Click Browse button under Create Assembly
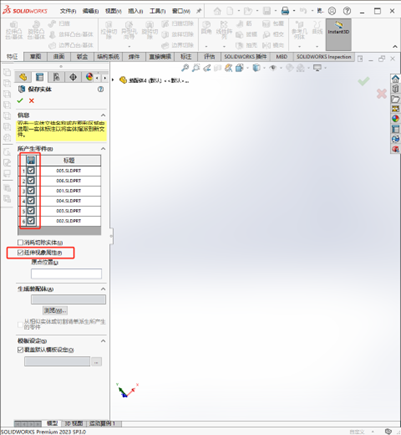Viewport: 401px width, 435px height. [55, 311]
